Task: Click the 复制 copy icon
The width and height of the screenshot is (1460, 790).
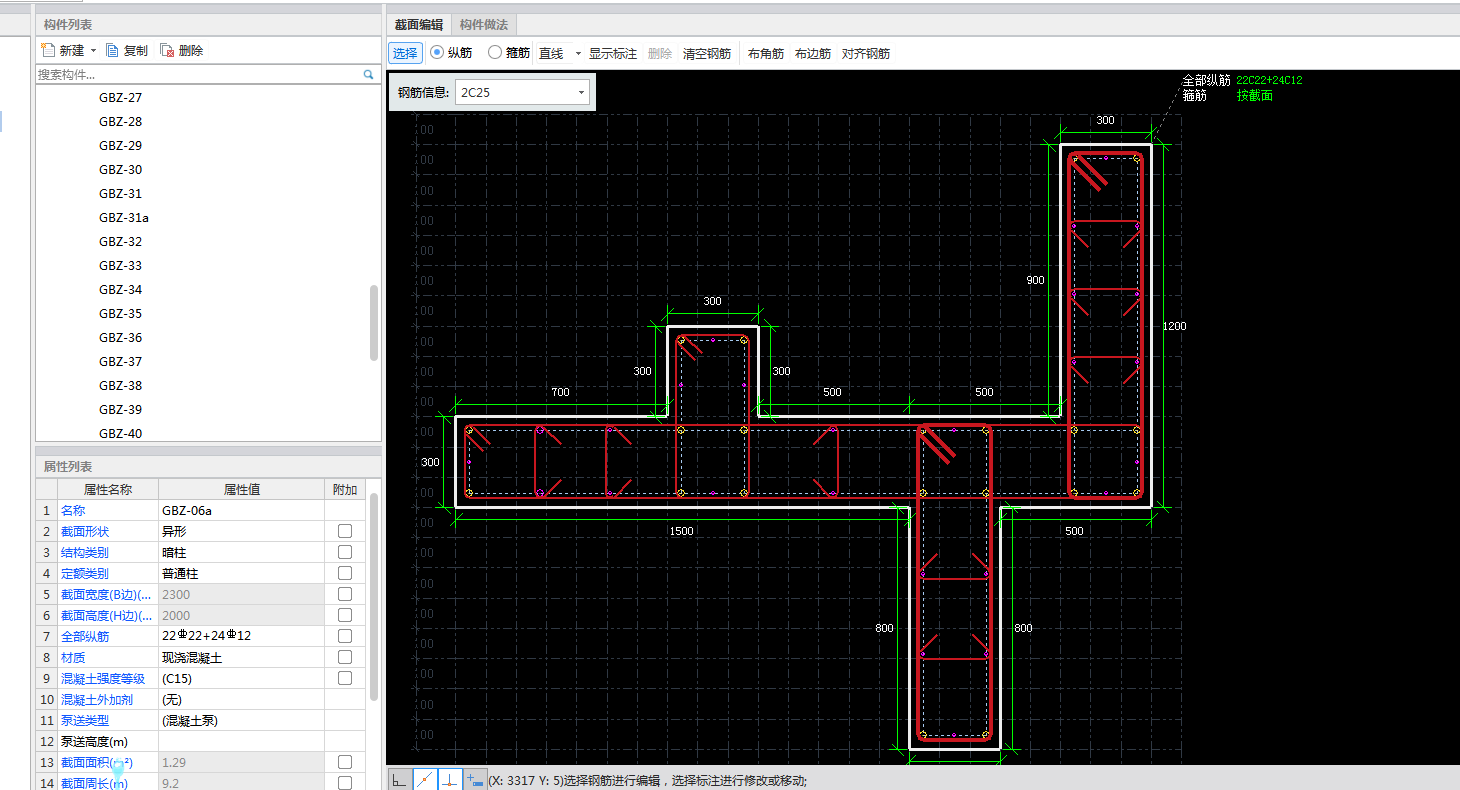Action: (x=113, y=50)
